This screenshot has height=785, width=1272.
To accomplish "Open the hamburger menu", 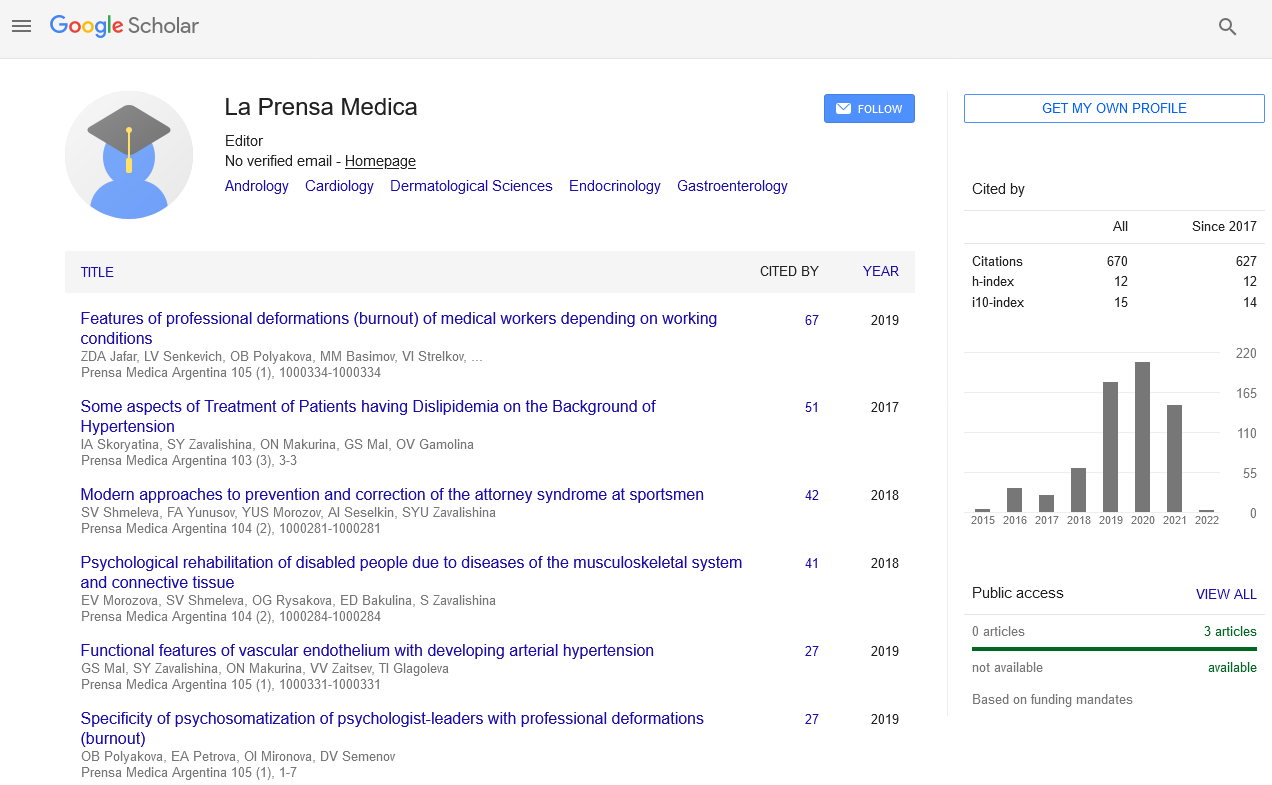I will point(22,27).
